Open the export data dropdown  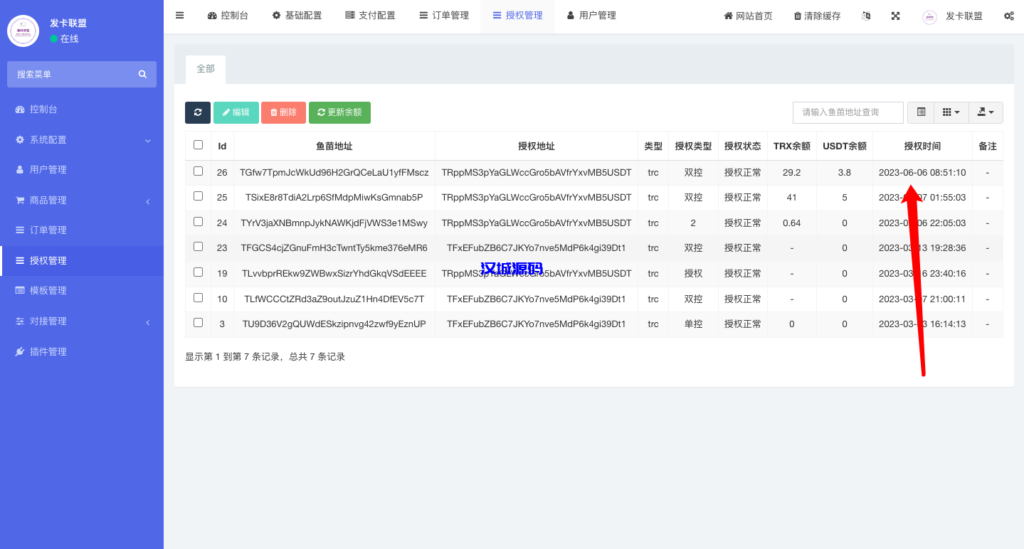[985, 112]
